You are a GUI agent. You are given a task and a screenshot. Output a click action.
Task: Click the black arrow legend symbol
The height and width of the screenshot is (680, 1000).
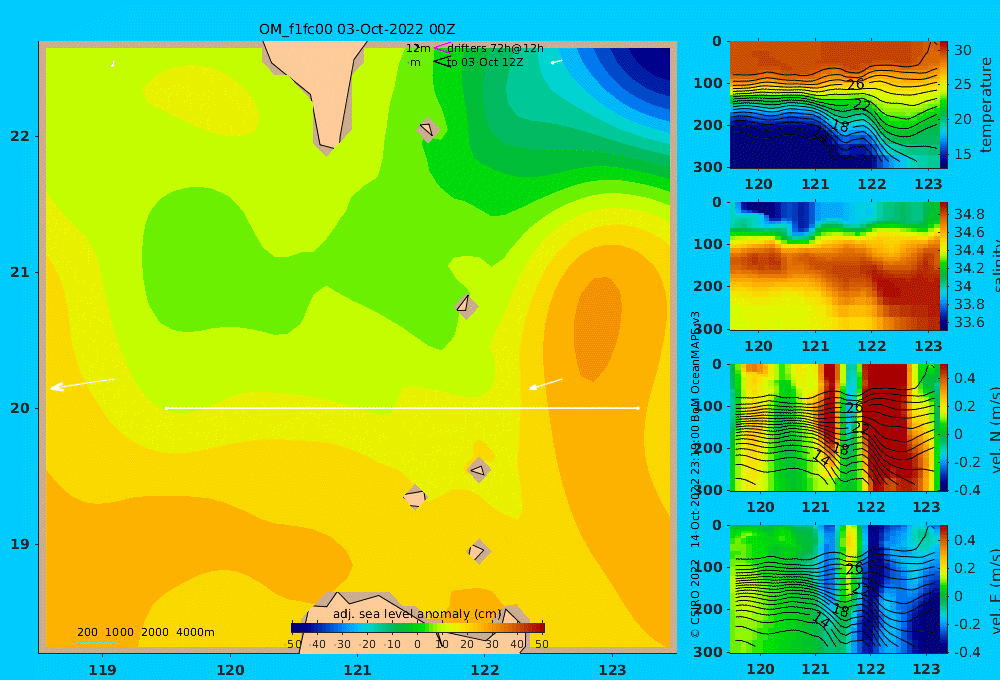click(x=442, y=62)
